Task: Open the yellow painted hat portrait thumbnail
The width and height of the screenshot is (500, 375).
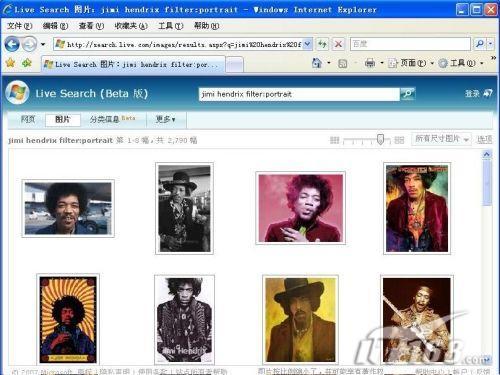Action: click(x=300, y=320)
